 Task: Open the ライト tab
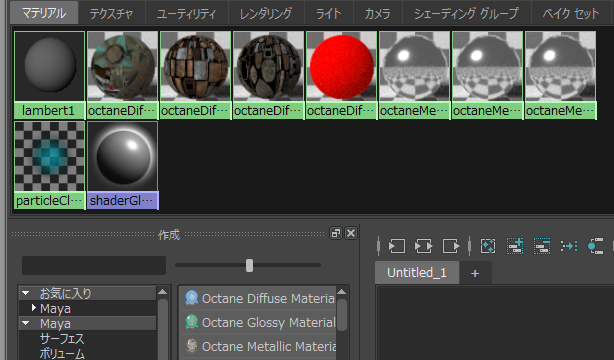329,13
